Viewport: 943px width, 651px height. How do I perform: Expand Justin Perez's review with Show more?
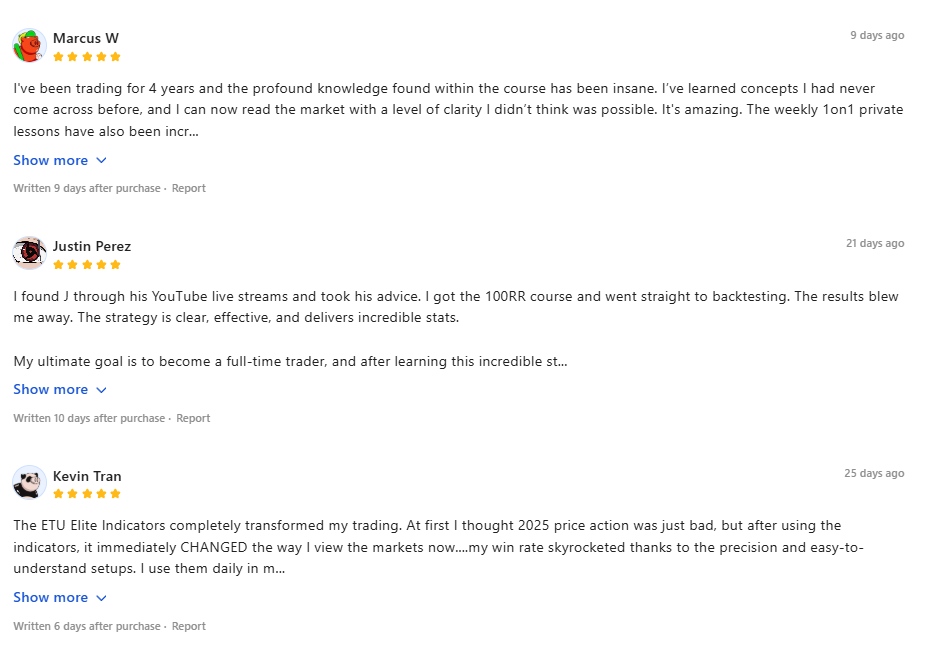click(x=60, y=389)
